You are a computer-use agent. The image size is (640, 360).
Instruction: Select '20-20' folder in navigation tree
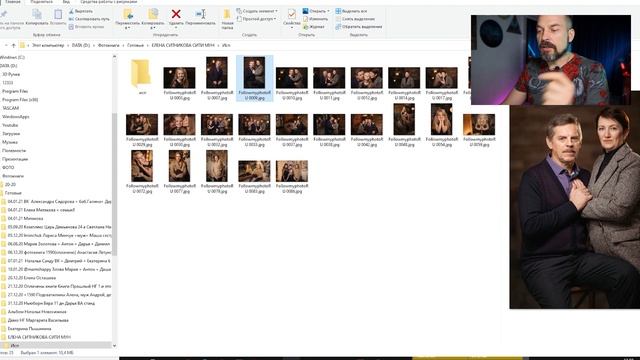pyautogui.click(x=10, y=184)
